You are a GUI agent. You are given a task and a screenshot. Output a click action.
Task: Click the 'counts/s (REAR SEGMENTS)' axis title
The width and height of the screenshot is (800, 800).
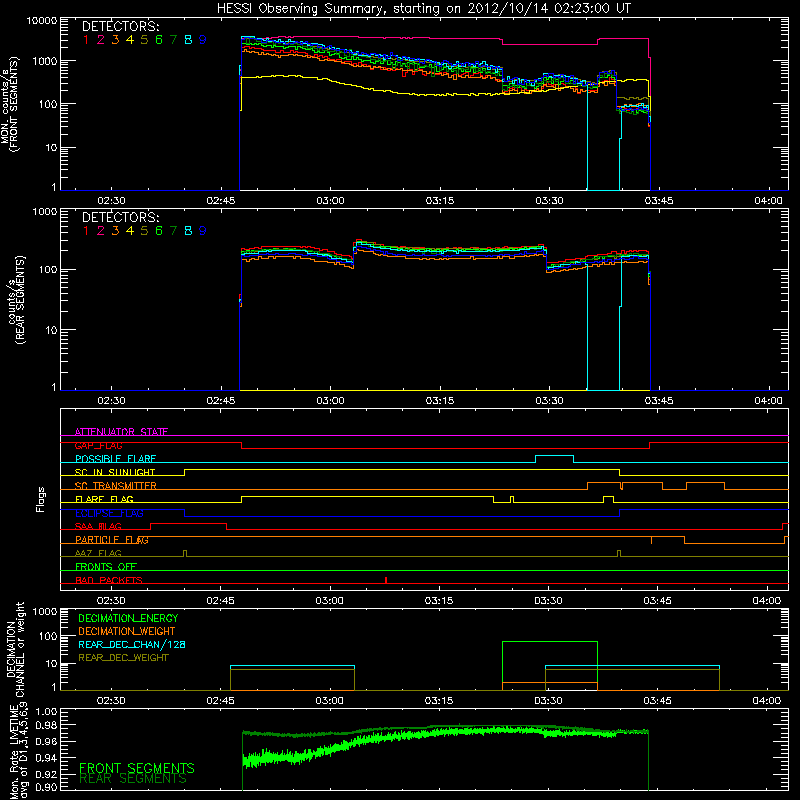pos(15,300)
